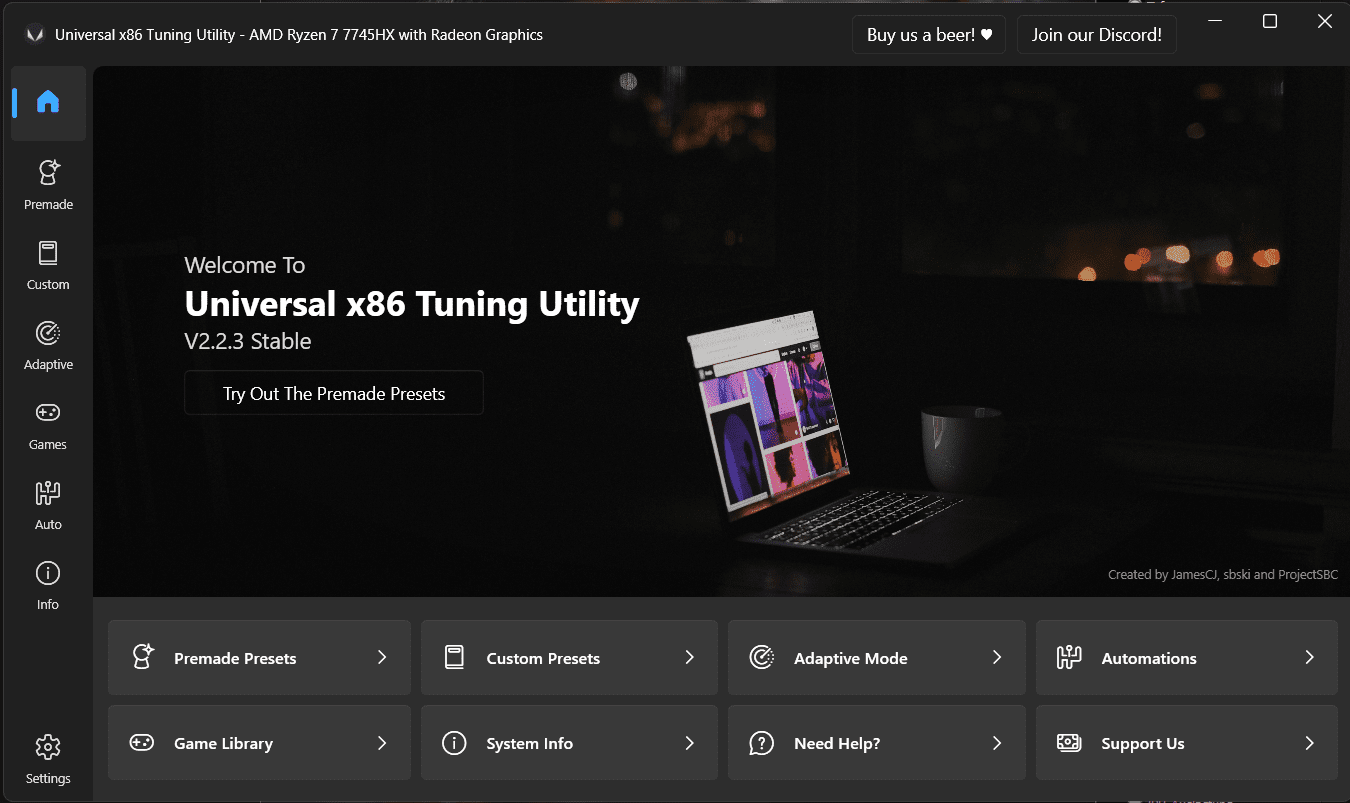Viewport: 1350px width, 803px height.
Task: Open the Game Library card
Action: point(259,743)
